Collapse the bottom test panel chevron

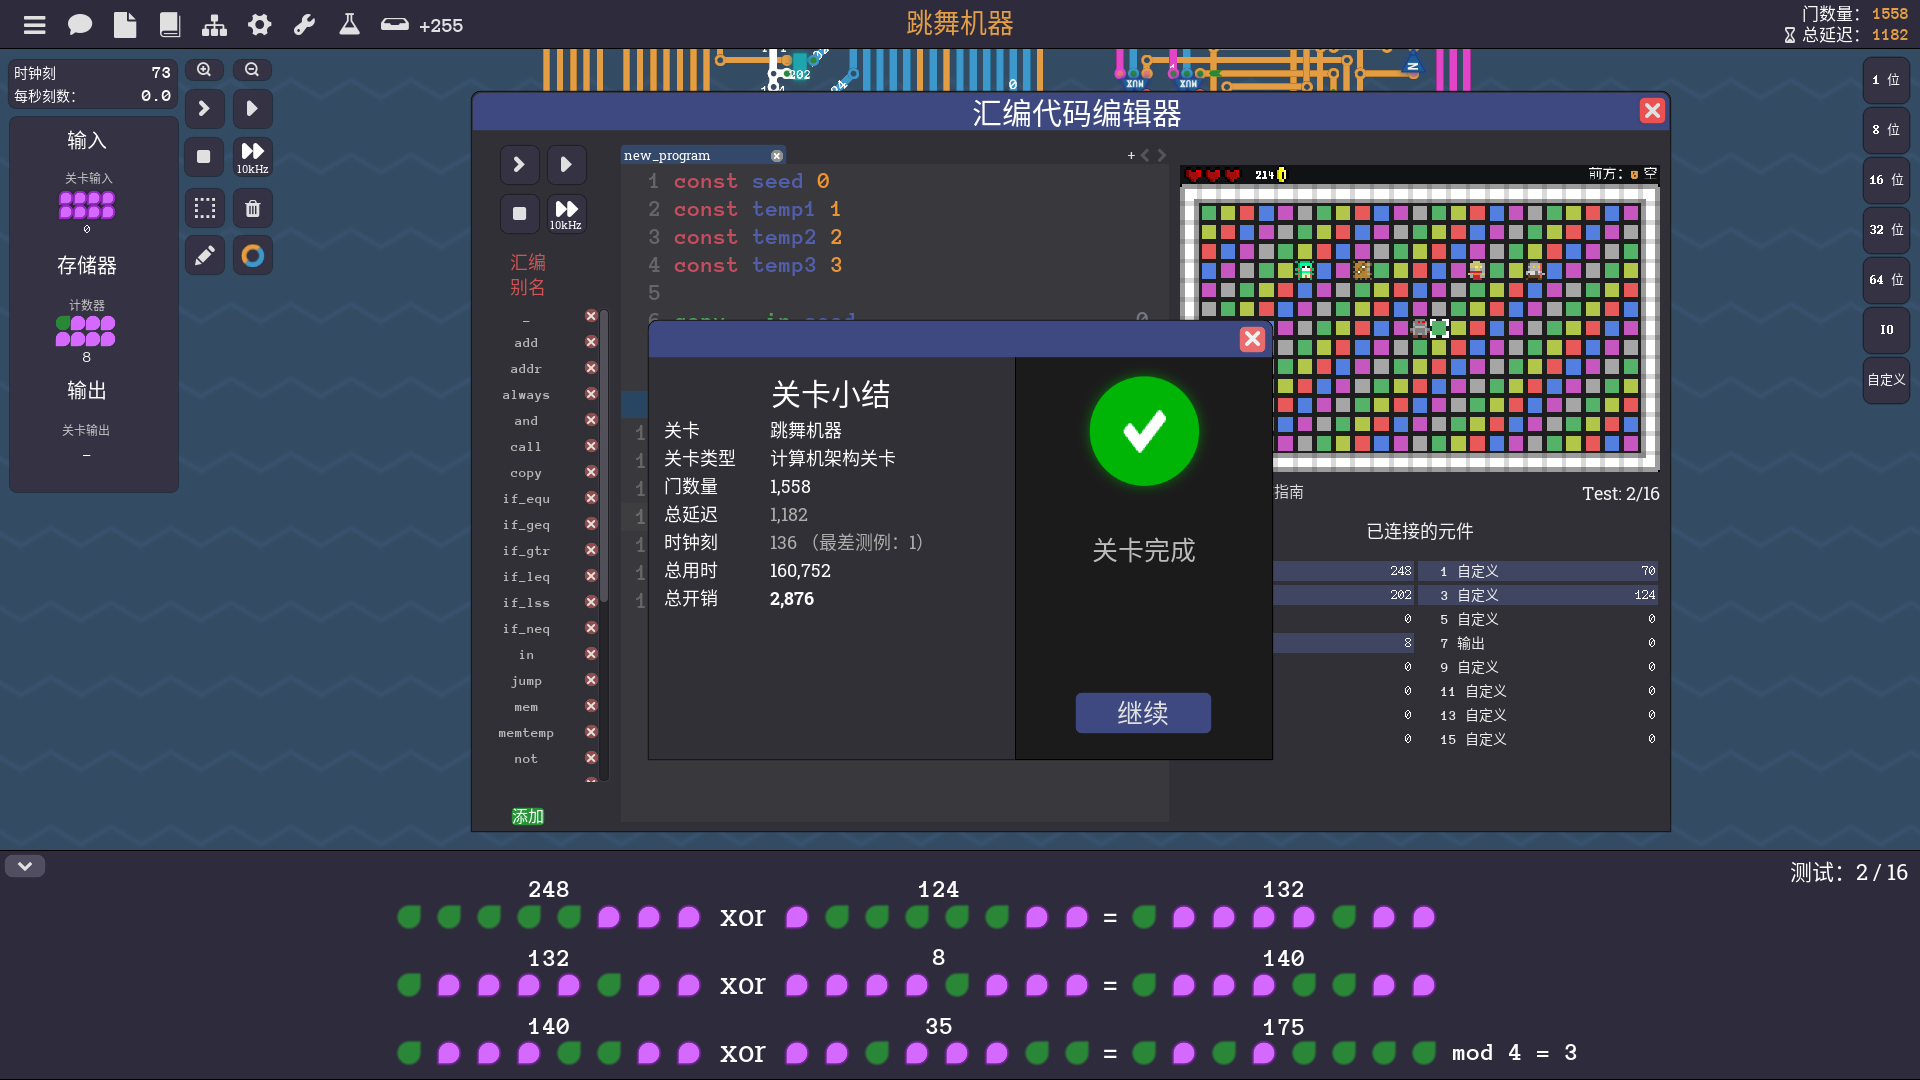[25, 866]
